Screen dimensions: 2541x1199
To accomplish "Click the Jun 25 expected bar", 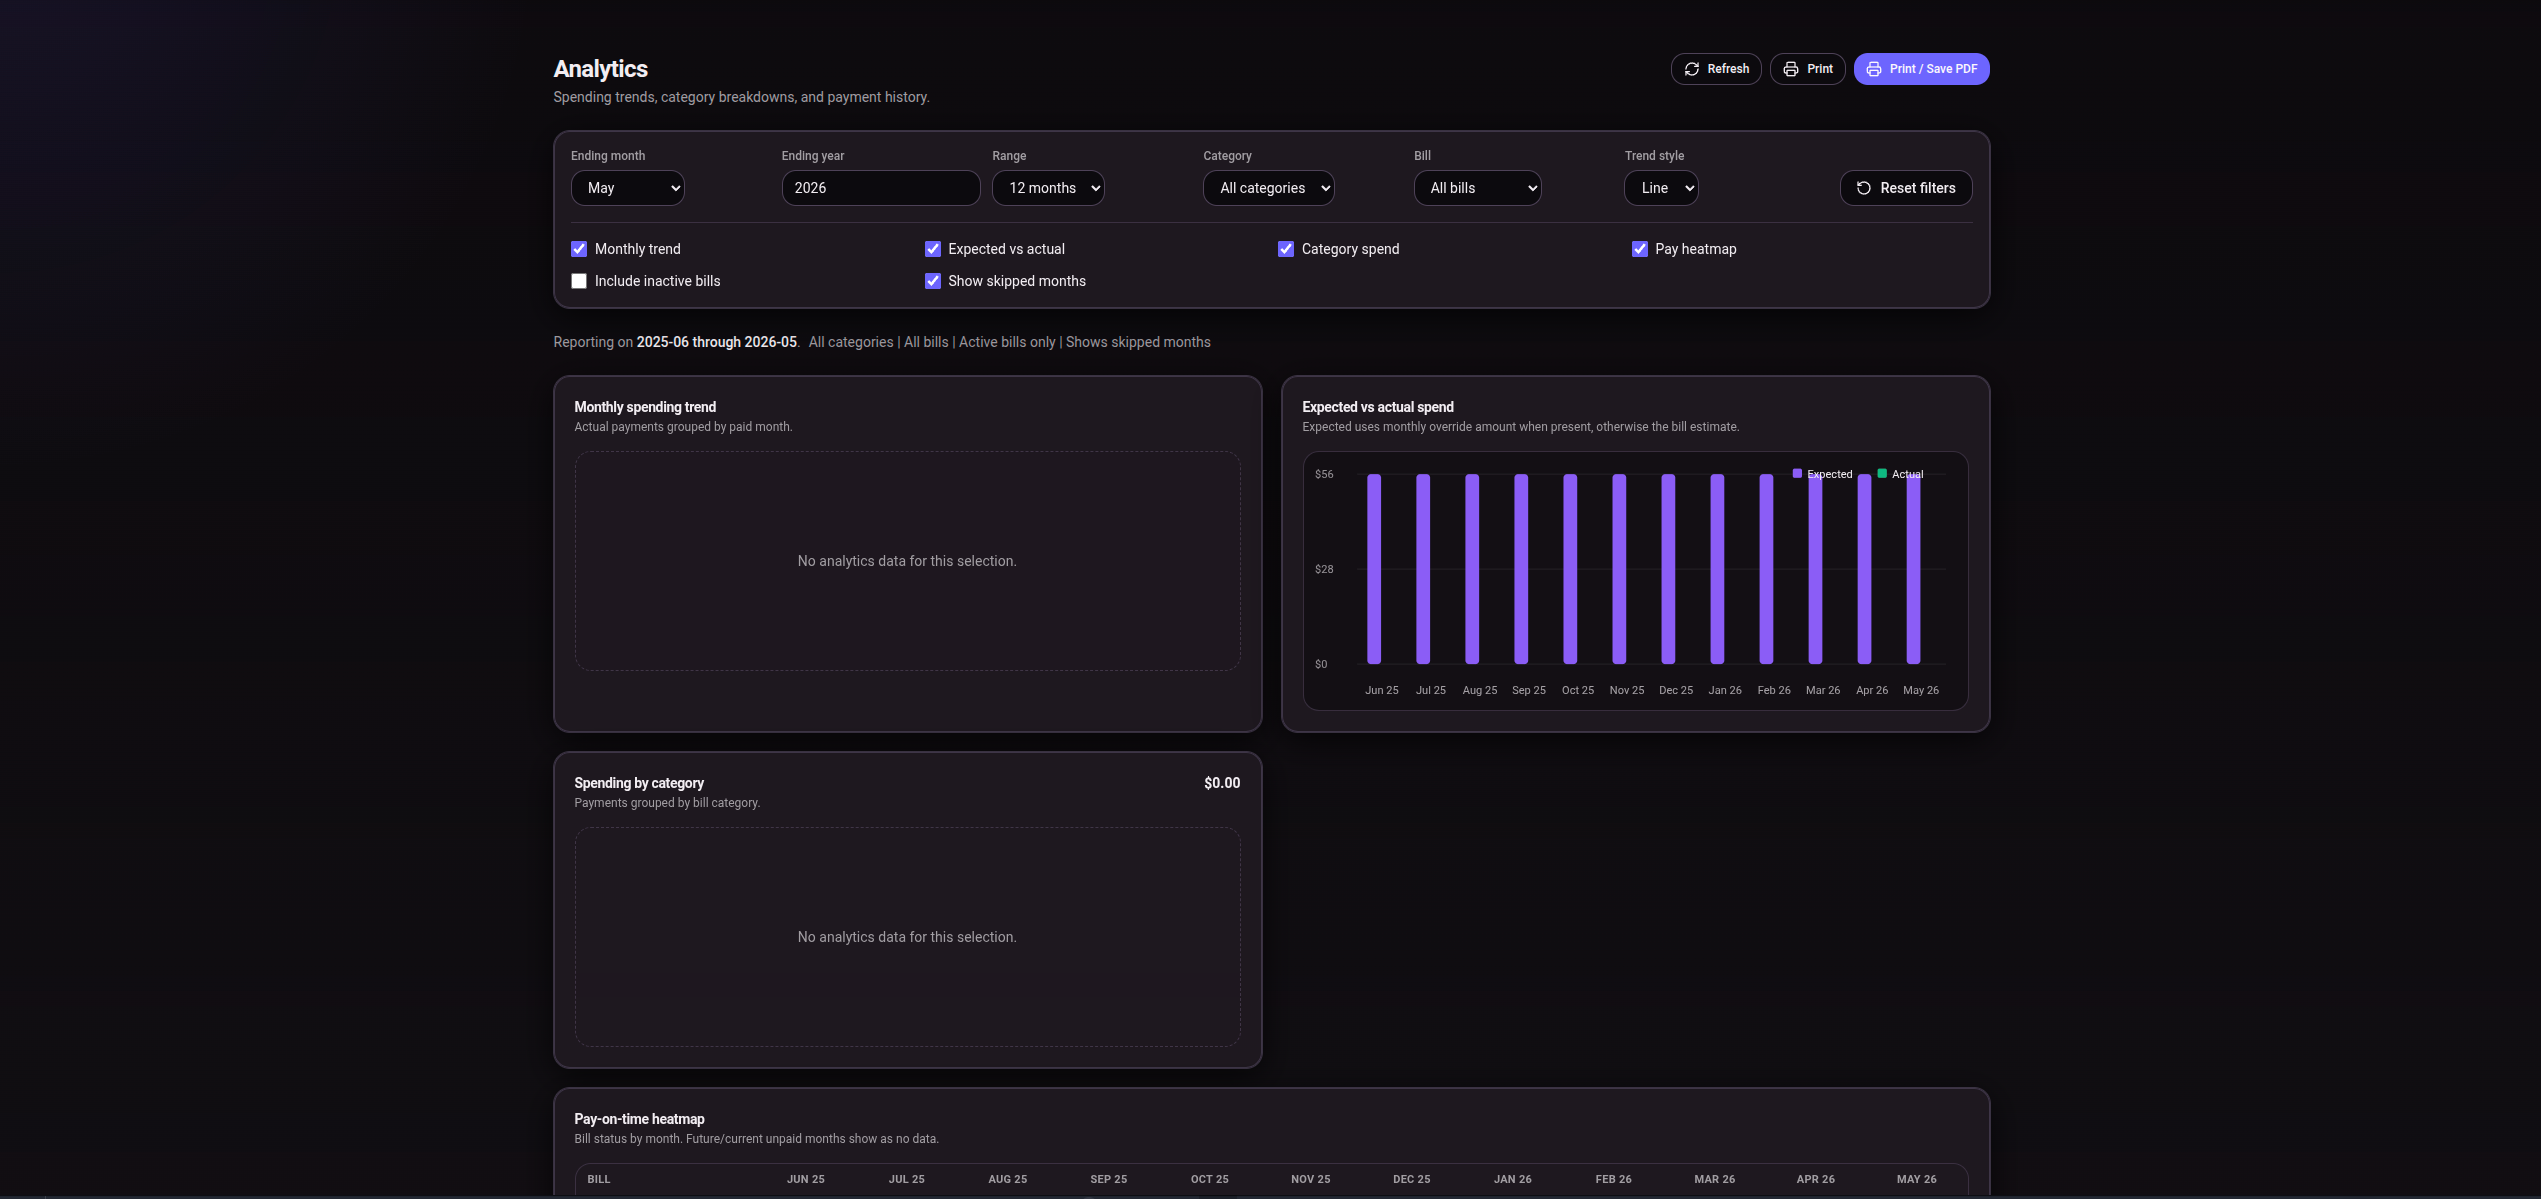I will (1374, 568).
